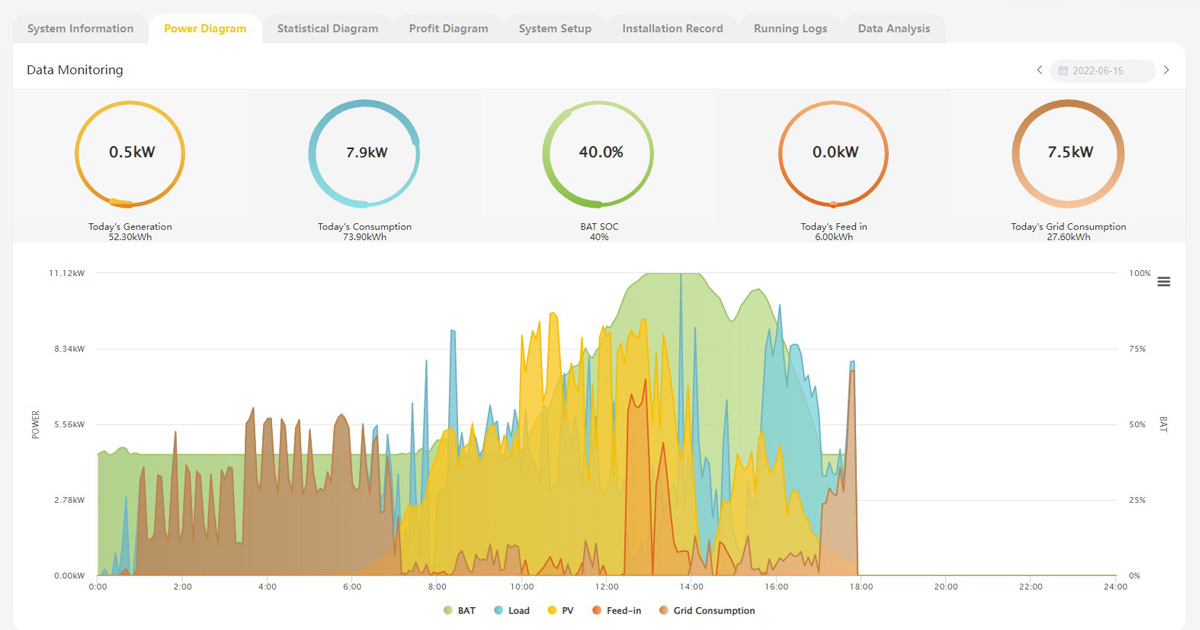Screen dimensions: 1200x630
Task: Click calendar icon in date field
Action: 1063,71
